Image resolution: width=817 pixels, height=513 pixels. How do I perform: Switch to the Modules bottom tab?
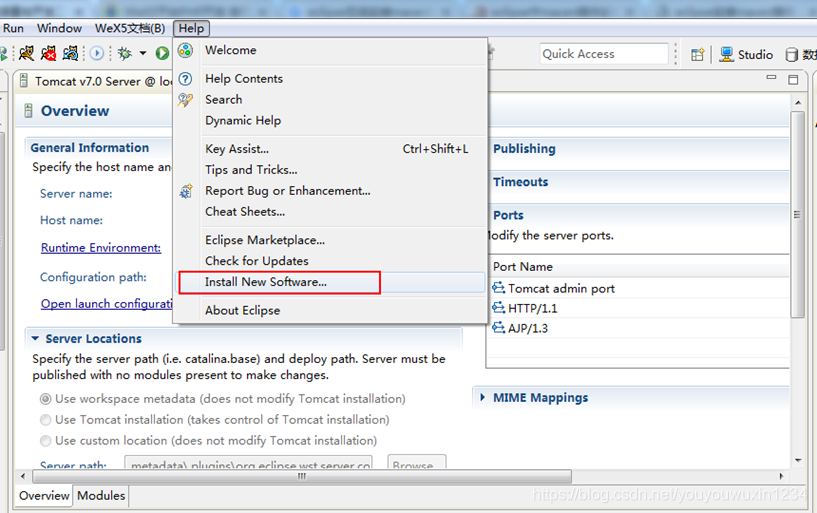101,495
